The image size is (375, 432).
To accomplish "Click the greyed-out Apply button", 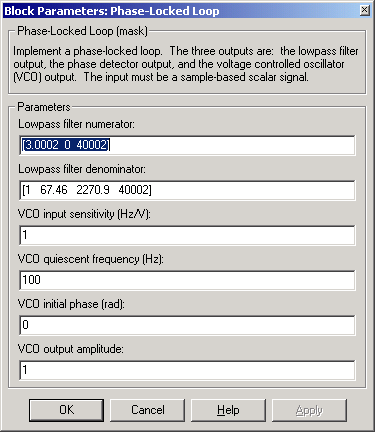I will [309, 410].
